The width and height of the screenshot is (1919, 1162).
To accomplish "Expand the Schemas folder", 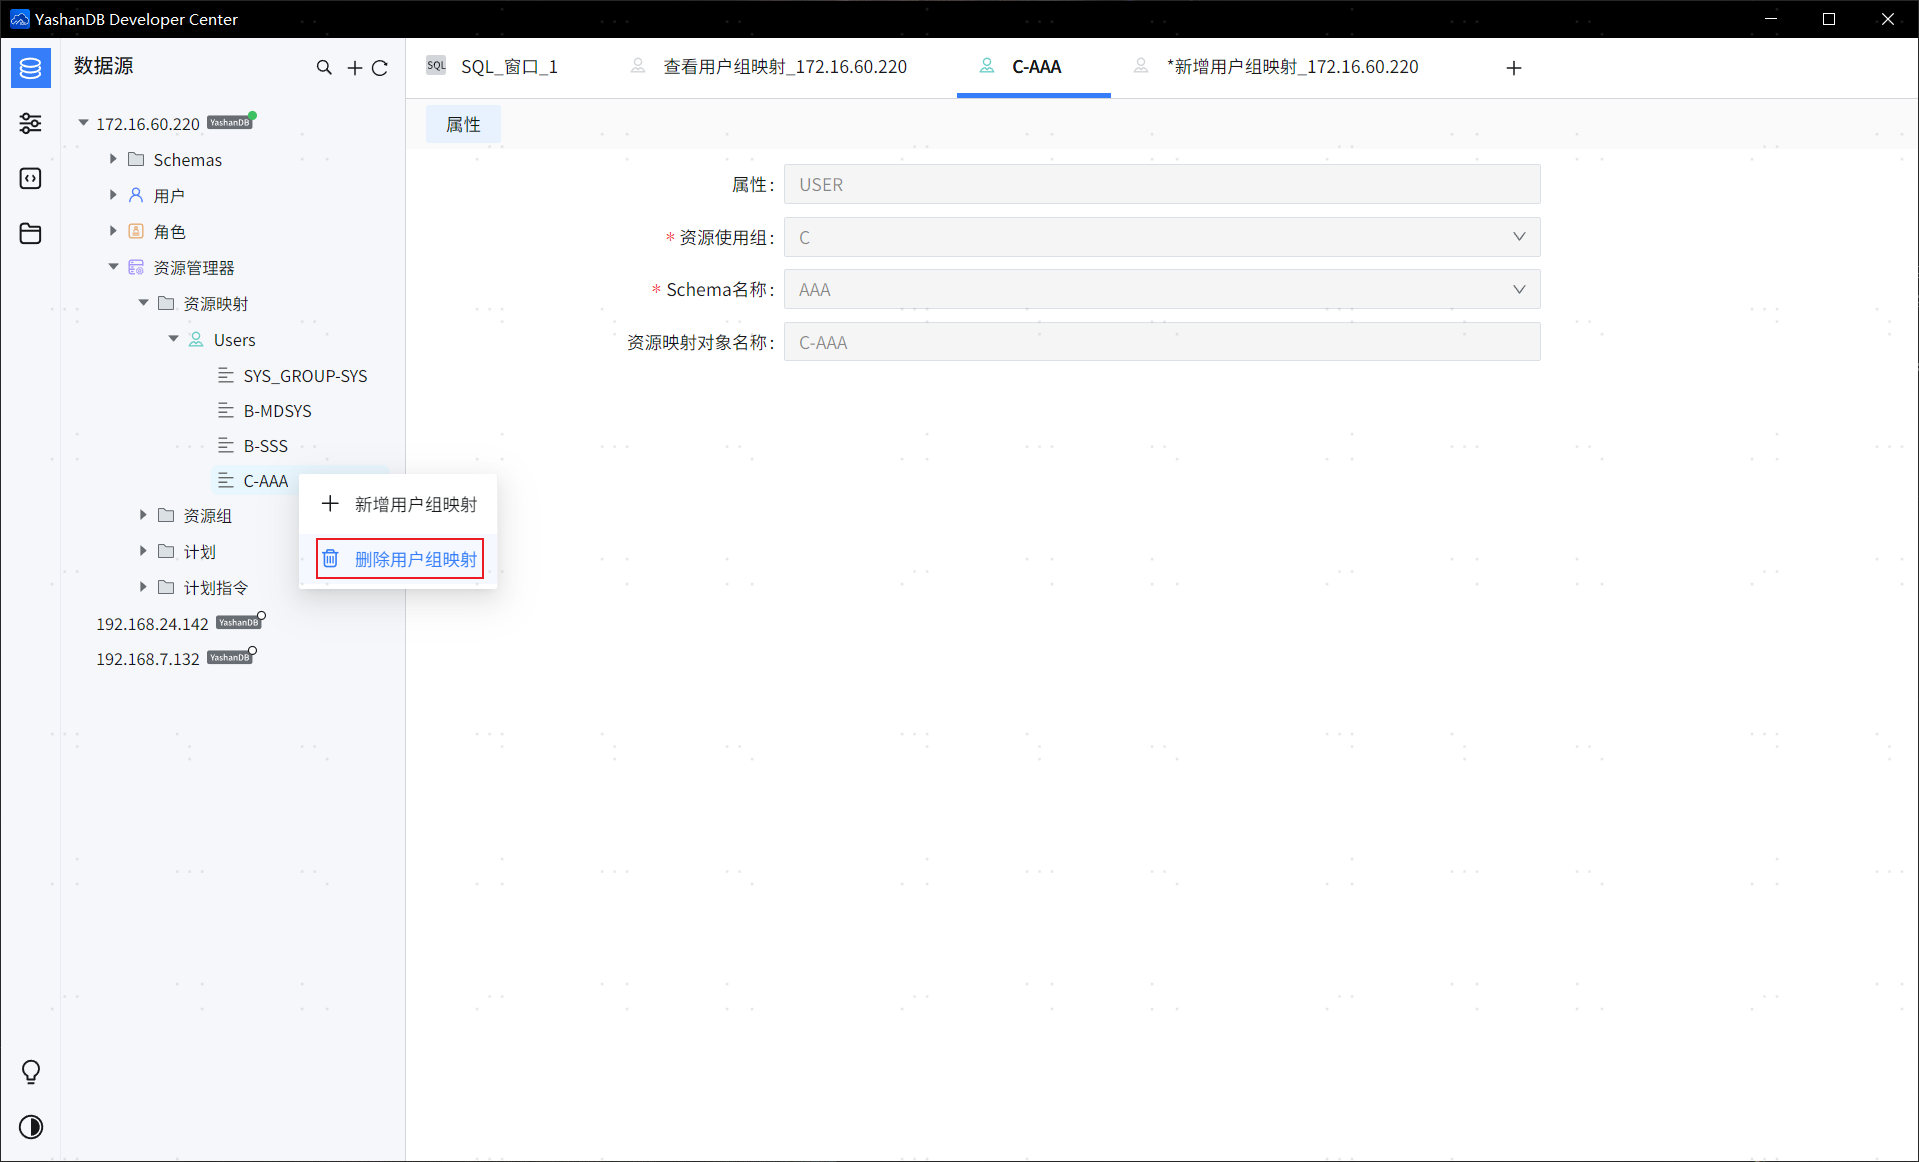I will [113, 159].
